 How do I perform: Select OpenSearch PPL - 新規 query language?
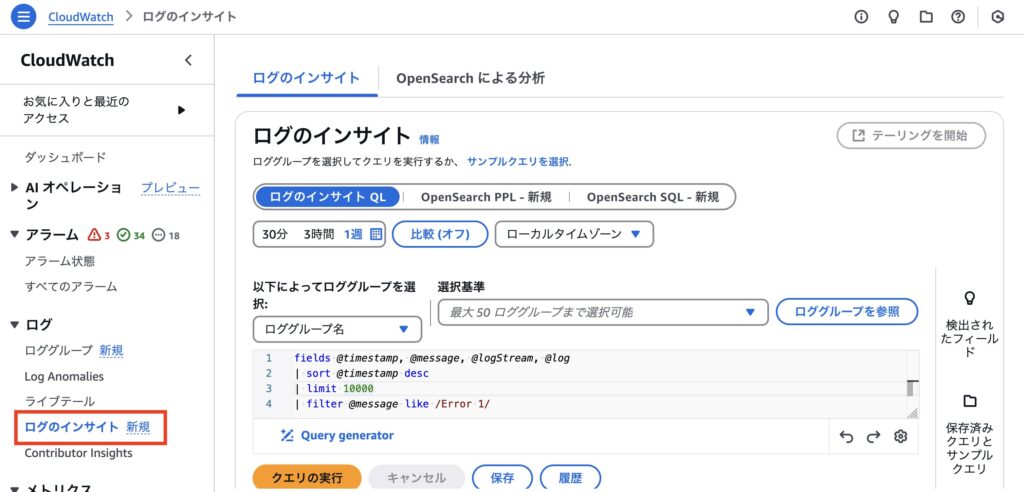pyautogui.click(x=486, y=197)
